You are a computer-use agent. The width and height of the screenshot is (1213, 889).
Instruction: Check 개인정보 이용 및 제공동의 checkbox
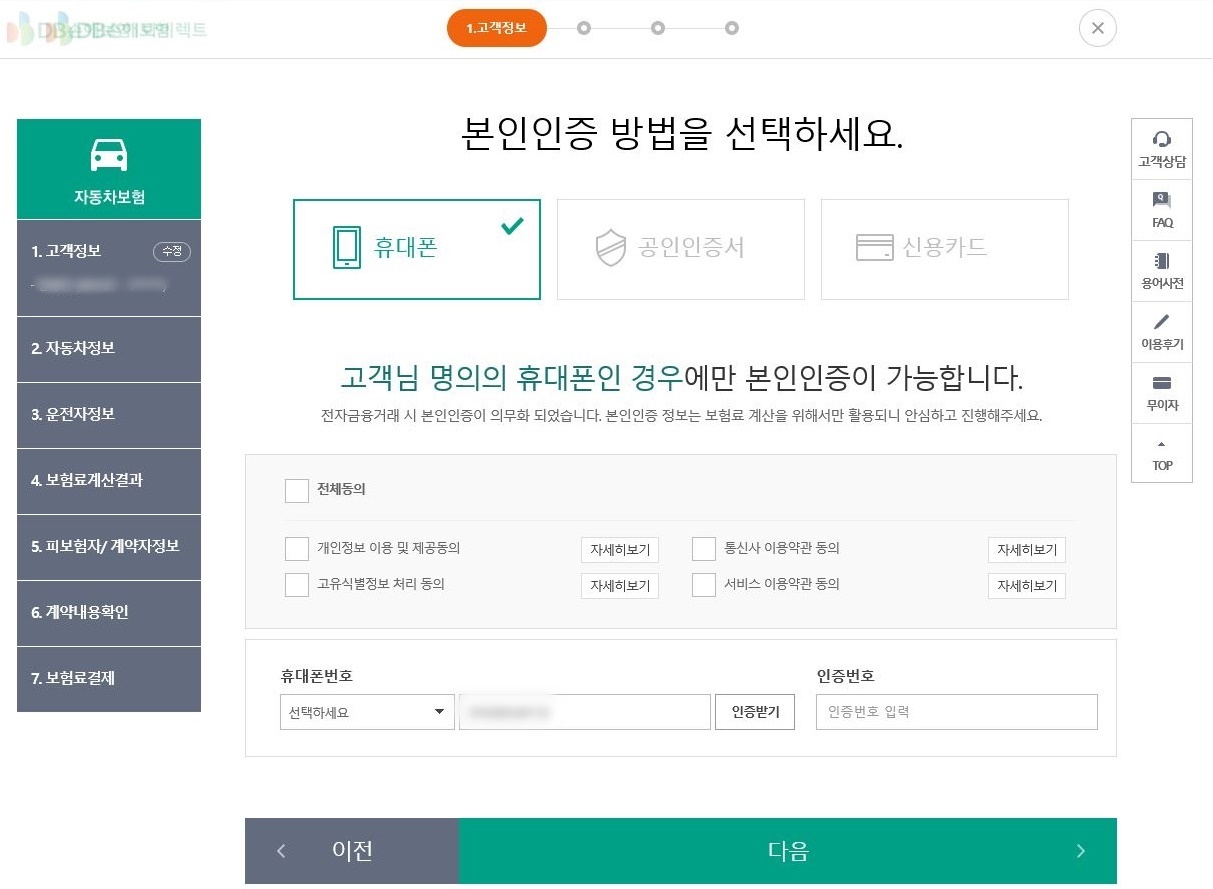pos(297,549)
